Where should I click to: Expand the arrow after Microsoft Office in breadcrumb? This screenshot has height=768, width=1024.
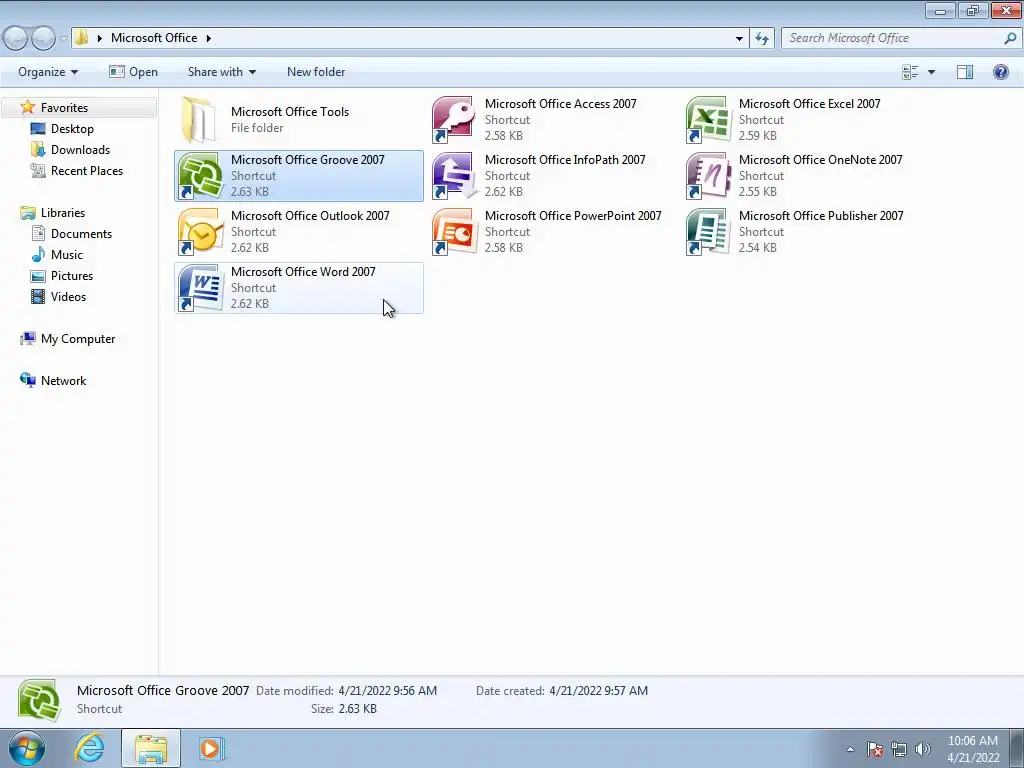point(208,38)
